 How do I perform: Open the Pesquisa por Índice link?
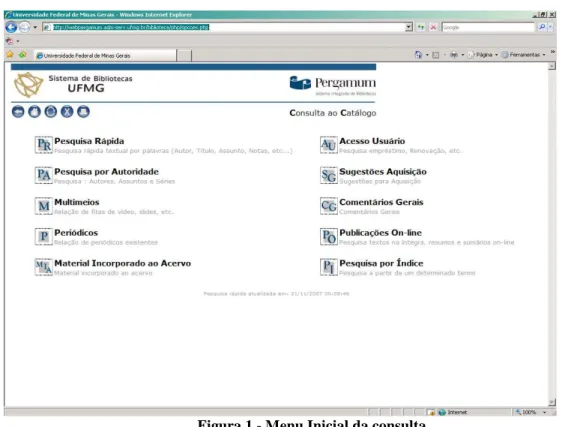(x=381, y=263)
